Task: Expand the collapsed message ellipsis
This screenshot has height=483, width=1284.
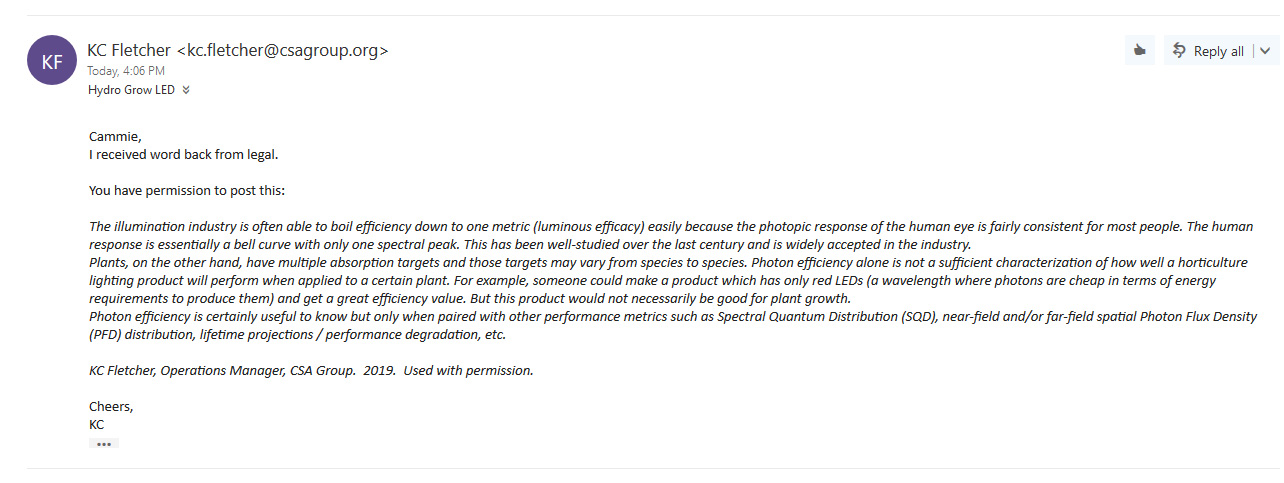Action: point(104,443)
